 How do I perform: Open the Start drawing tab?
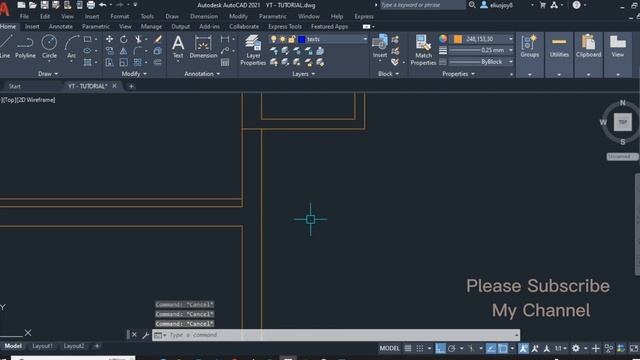tap(15, 86)
